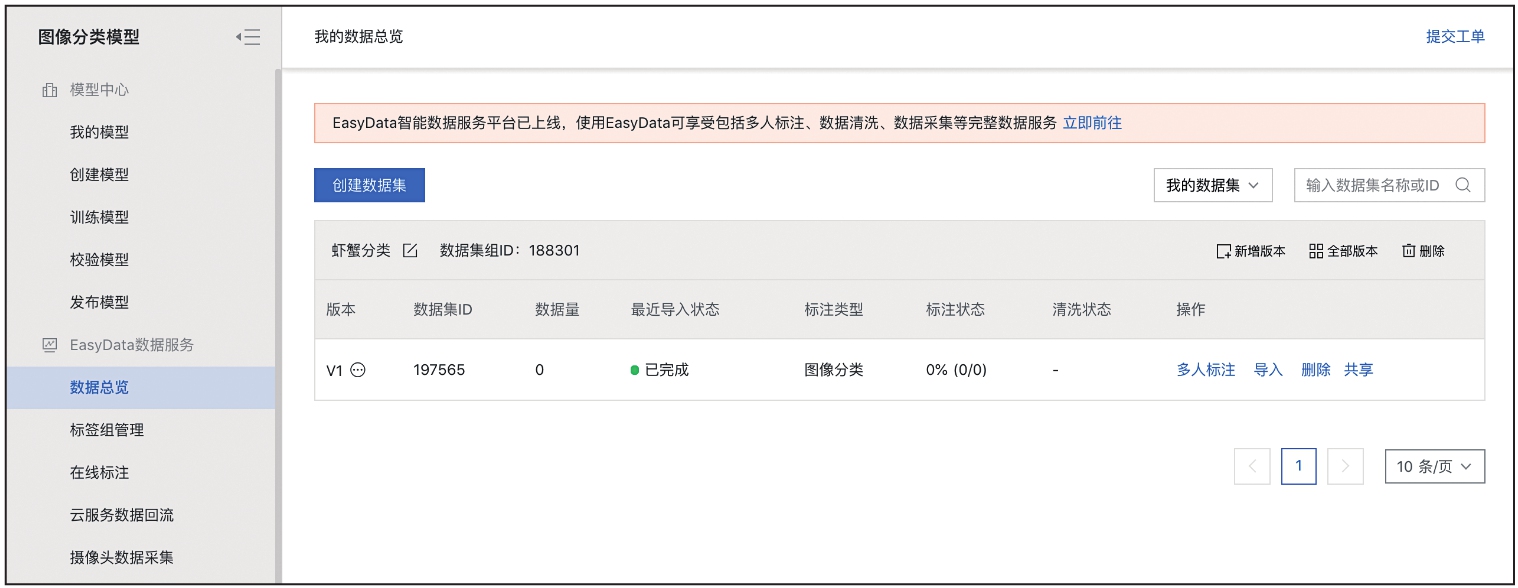Click the 数据集组ID：188301 text
Image resolution: width=1518 pixels, height=588 pixels.
point(510,251)
